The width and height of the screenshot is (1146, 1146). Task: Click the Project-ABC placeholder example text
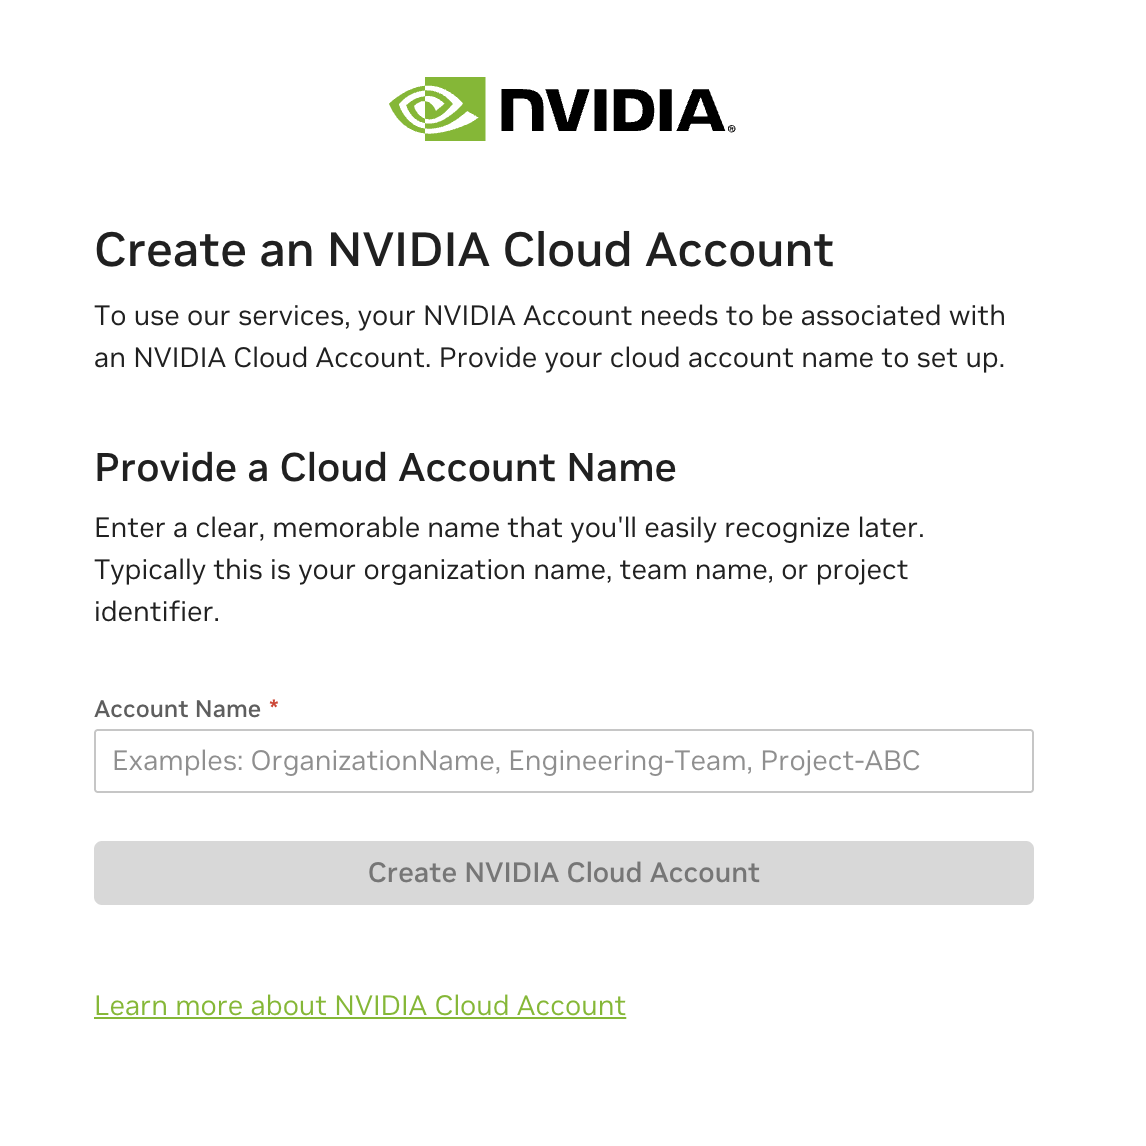(x=840, y=761)
